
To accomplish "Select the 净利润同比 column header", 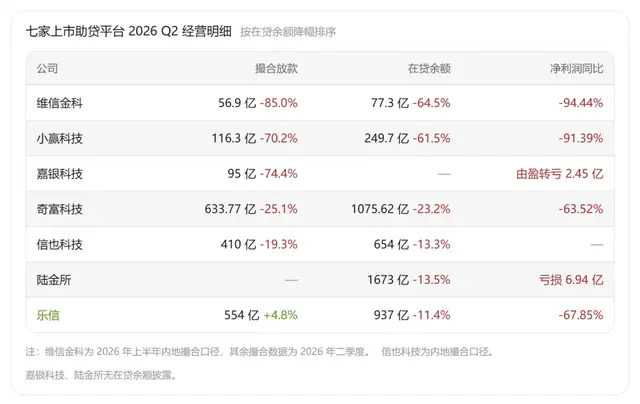I will 576,69.
